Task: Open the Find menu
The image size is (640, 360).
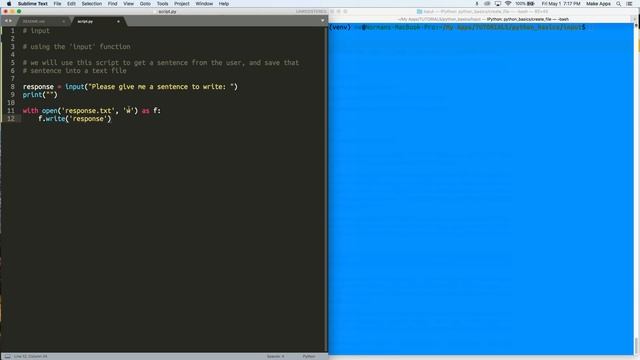Action: click(x=112, y=4)
